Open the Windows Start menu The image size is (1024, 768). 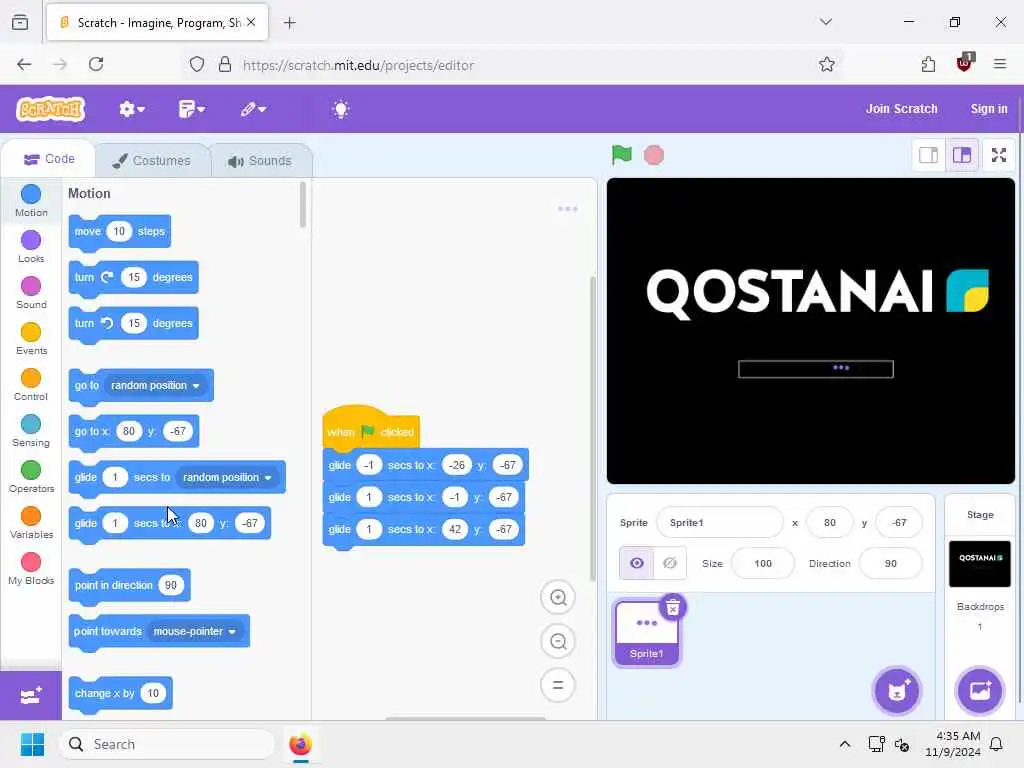point(32,744)
